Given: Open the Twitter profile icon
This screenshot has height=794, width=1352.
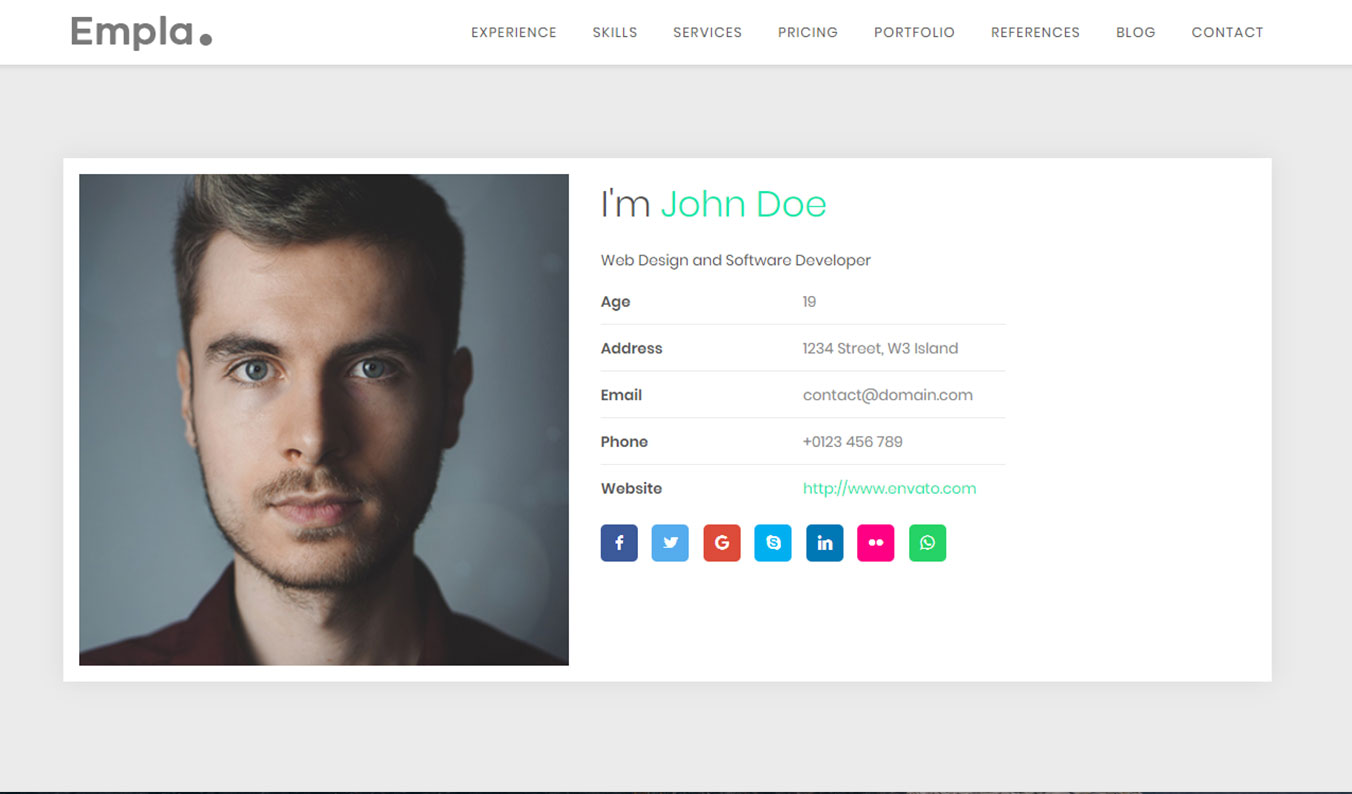Looking at the screenshot, I should click(x=670, y=543).
